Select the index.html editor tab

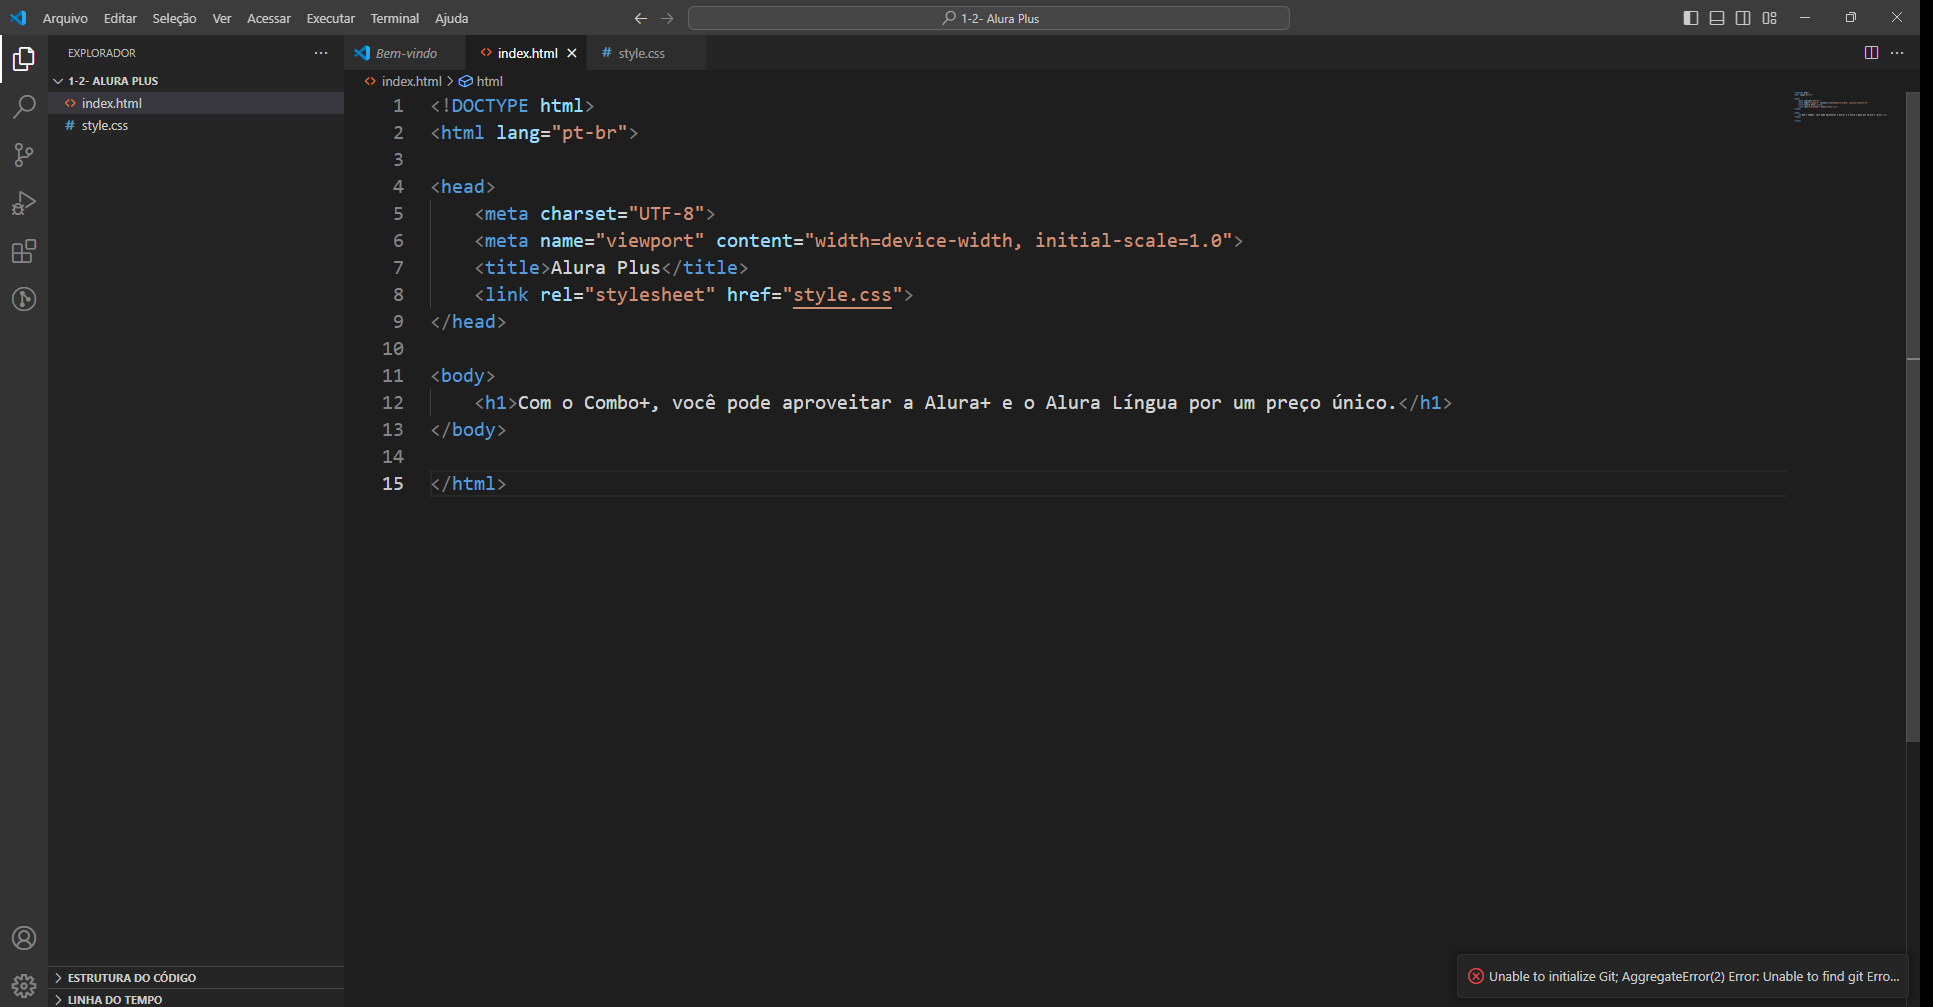pos(527,53)
